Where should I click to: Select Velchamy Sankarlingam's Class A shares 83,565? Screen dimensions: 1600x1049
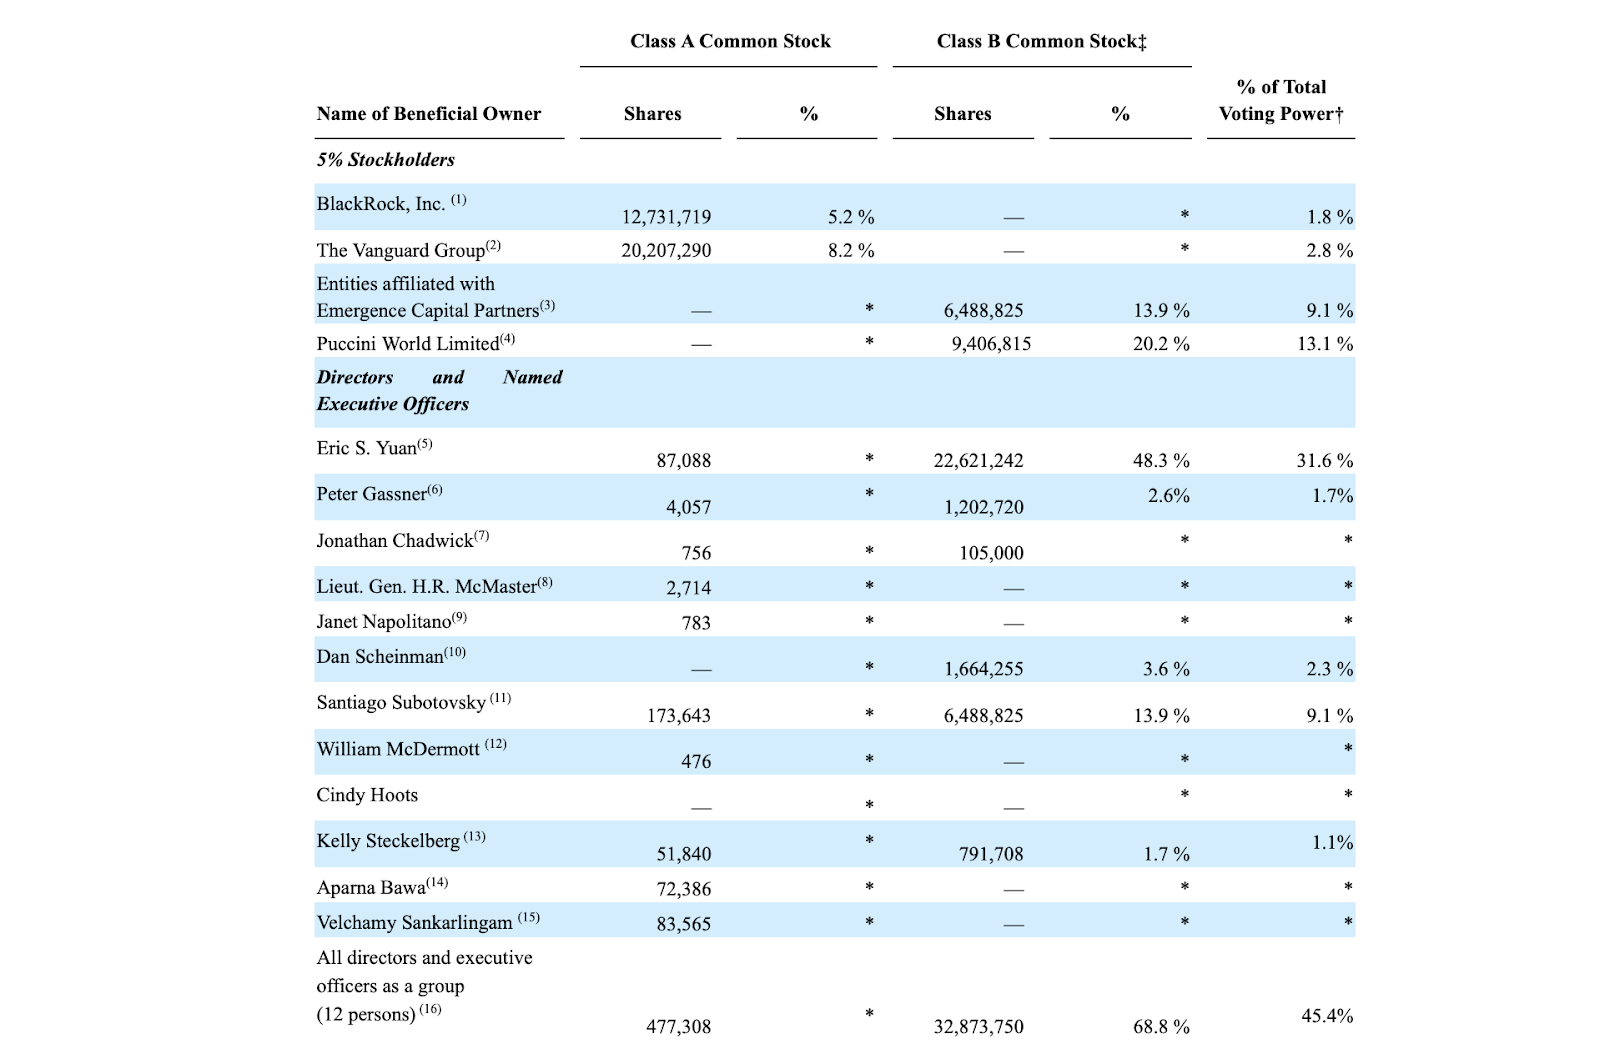click(x=684, y=924)
